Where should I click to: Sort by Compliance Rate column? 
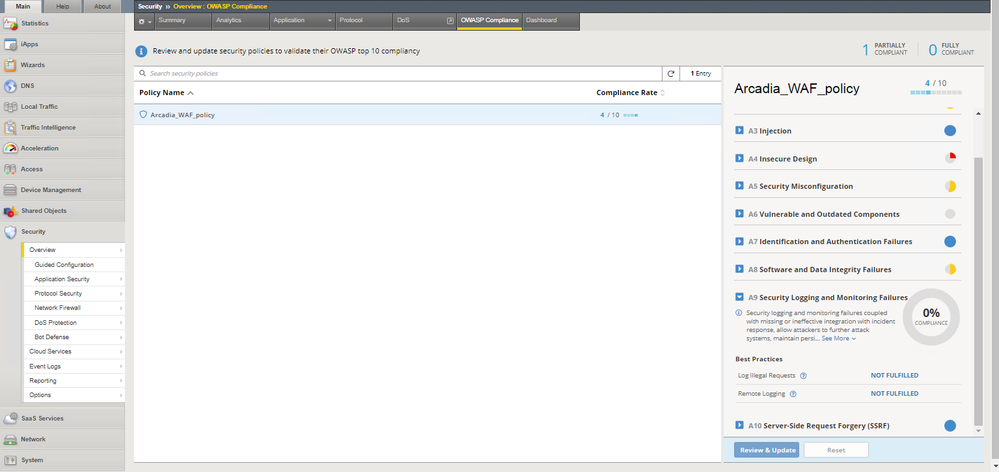click(x=630, y=93)
